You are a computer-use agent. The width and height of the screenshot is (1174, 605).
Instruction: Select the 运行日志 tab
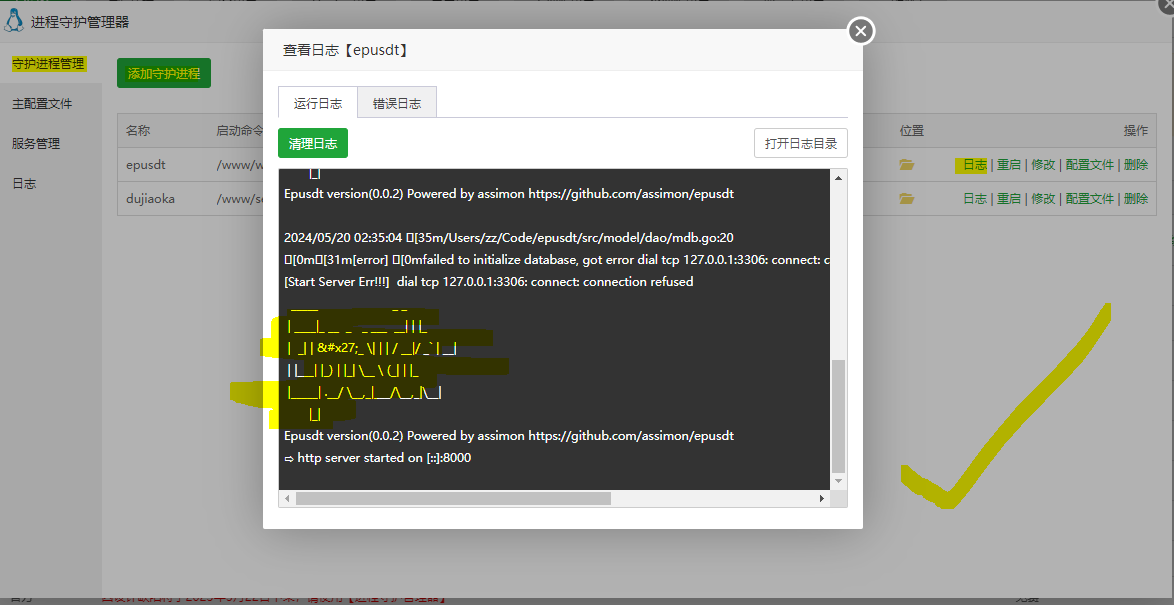317,103
